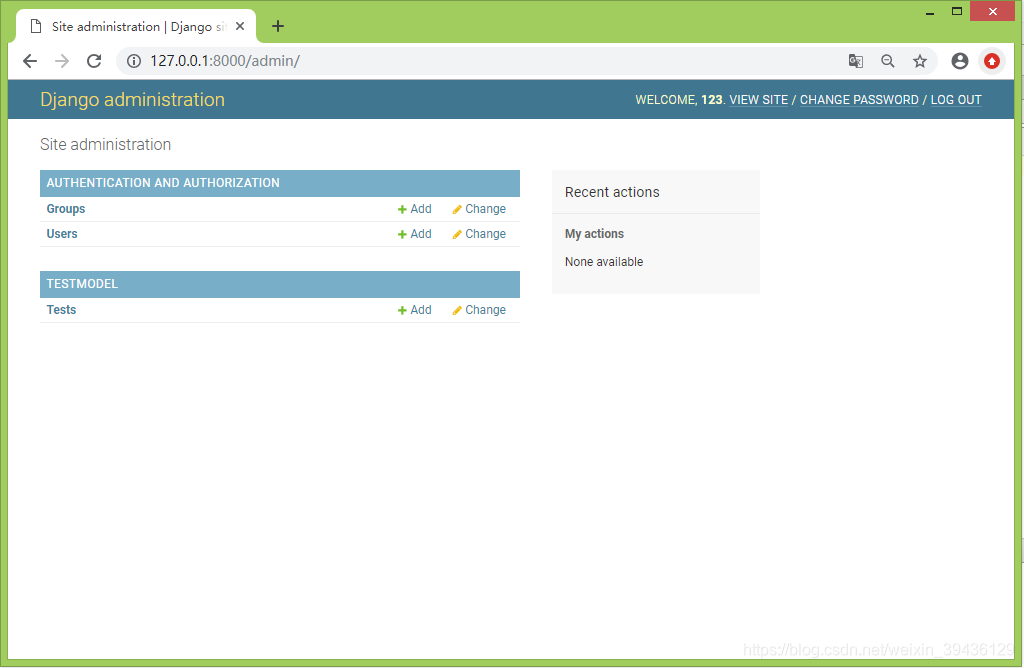Open the Users model link
The image size is (1024, 668).
click(x=62, y=234)
